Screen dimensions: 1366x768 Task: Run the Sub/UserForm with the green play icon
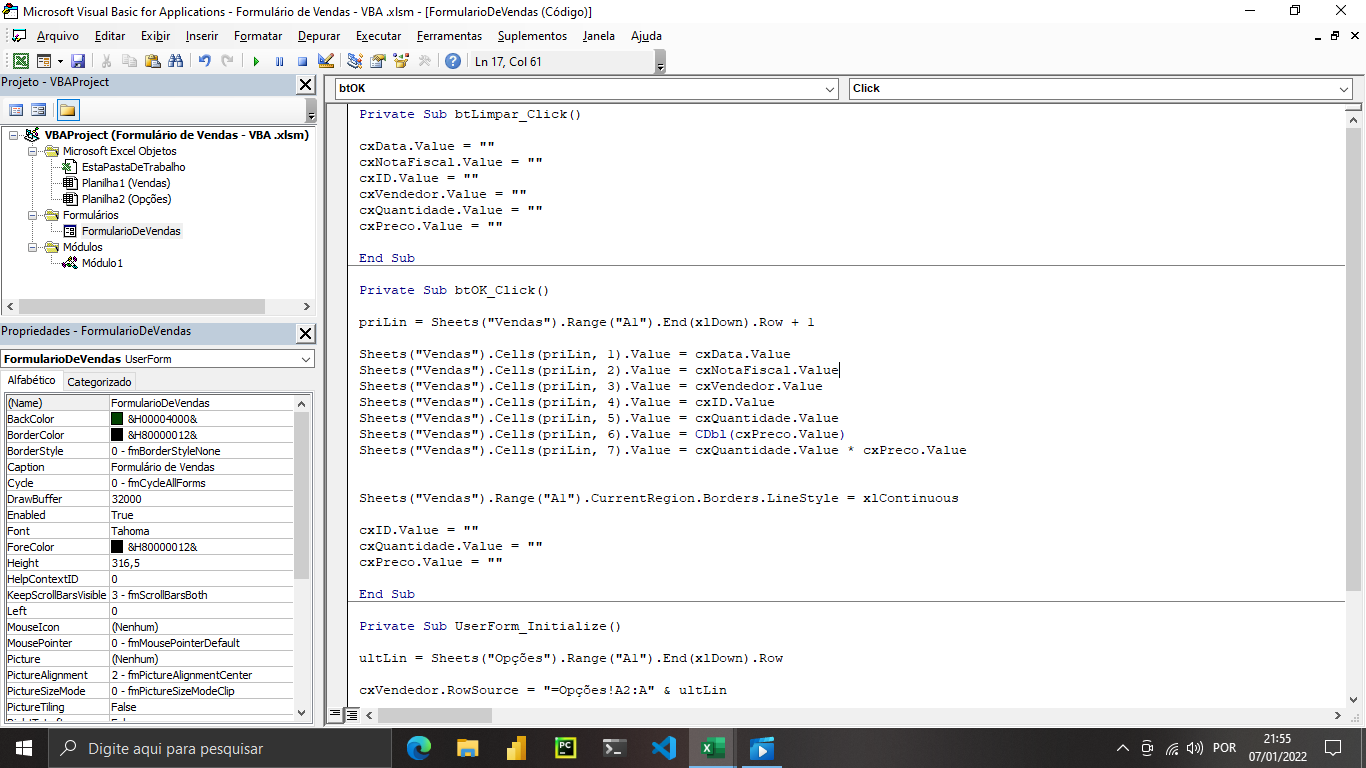pyautogui.click(x=258, y=60)
